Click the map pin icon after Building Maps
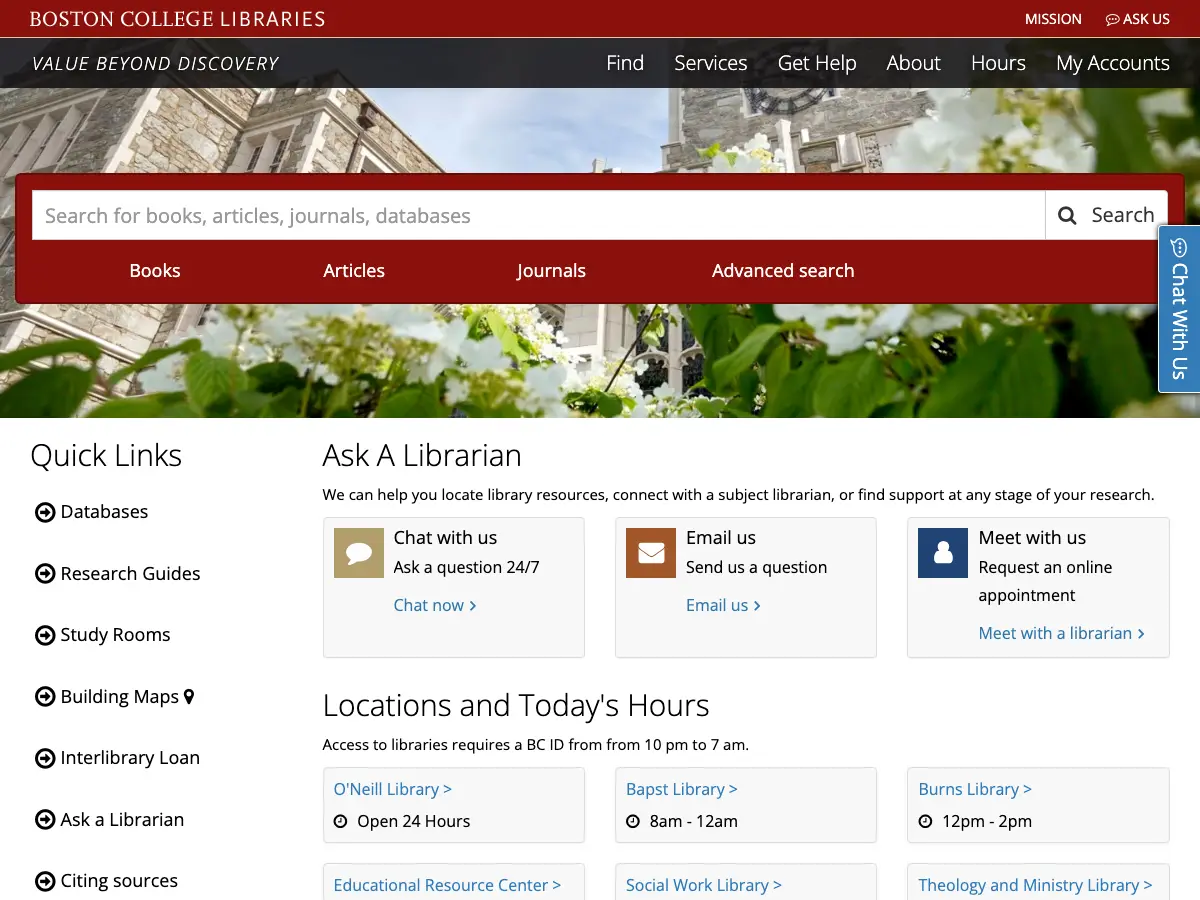Viewport: 1200px width, 900px height. coord(189,697)
